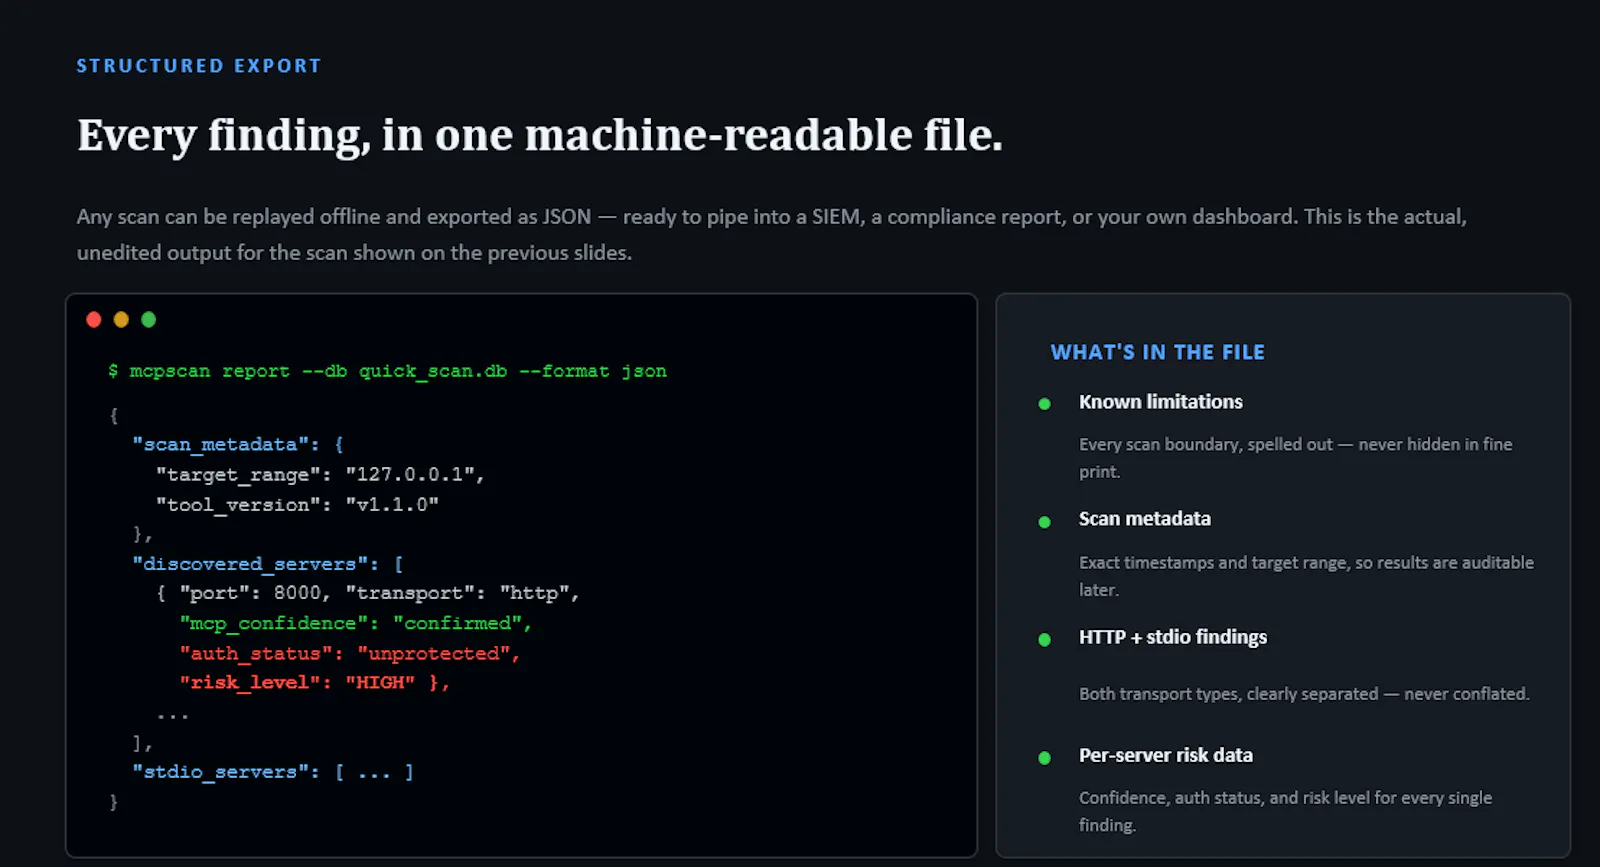The image size is (1600, 867).
Task: Click the WHAT'S IN THE FILE heading
Action: pyautogui.click(x=1158, y=352)
